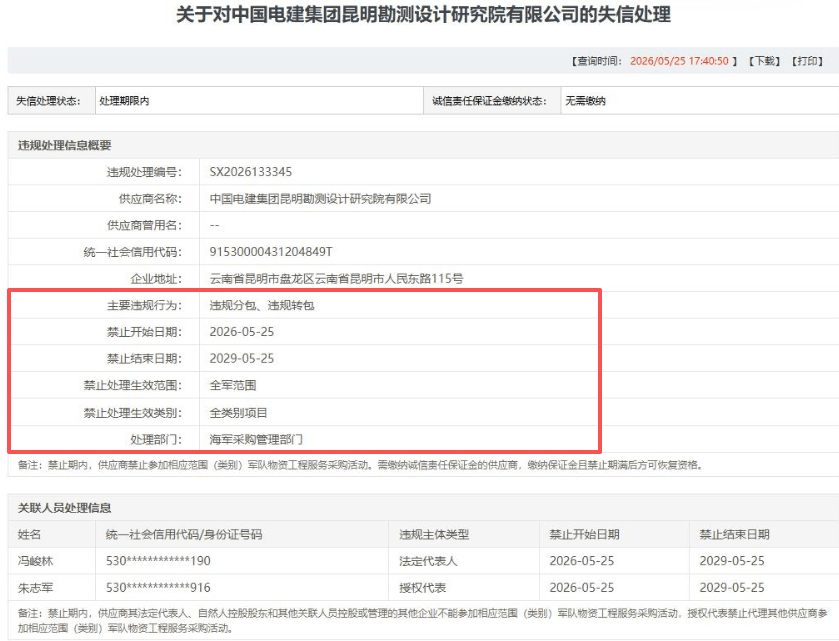The image size is (839, 641).
Task: Click the 禁止结束日期 column header in table
Action: pyautogui.click(x=734, y=534)
